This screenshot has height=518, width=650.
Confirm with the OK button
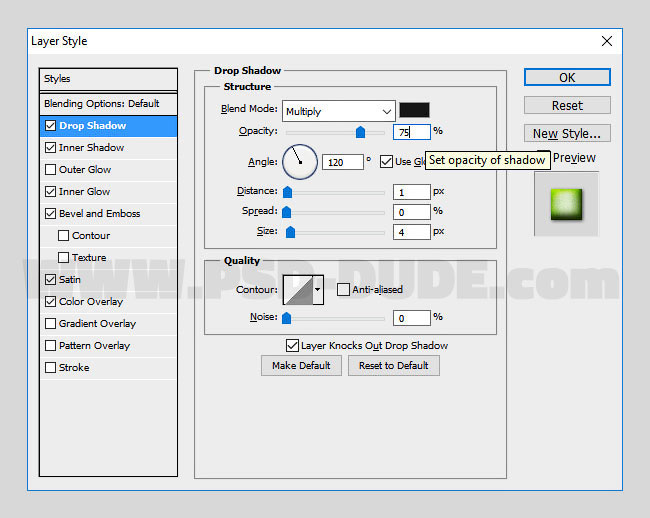[x=567, y=77]
